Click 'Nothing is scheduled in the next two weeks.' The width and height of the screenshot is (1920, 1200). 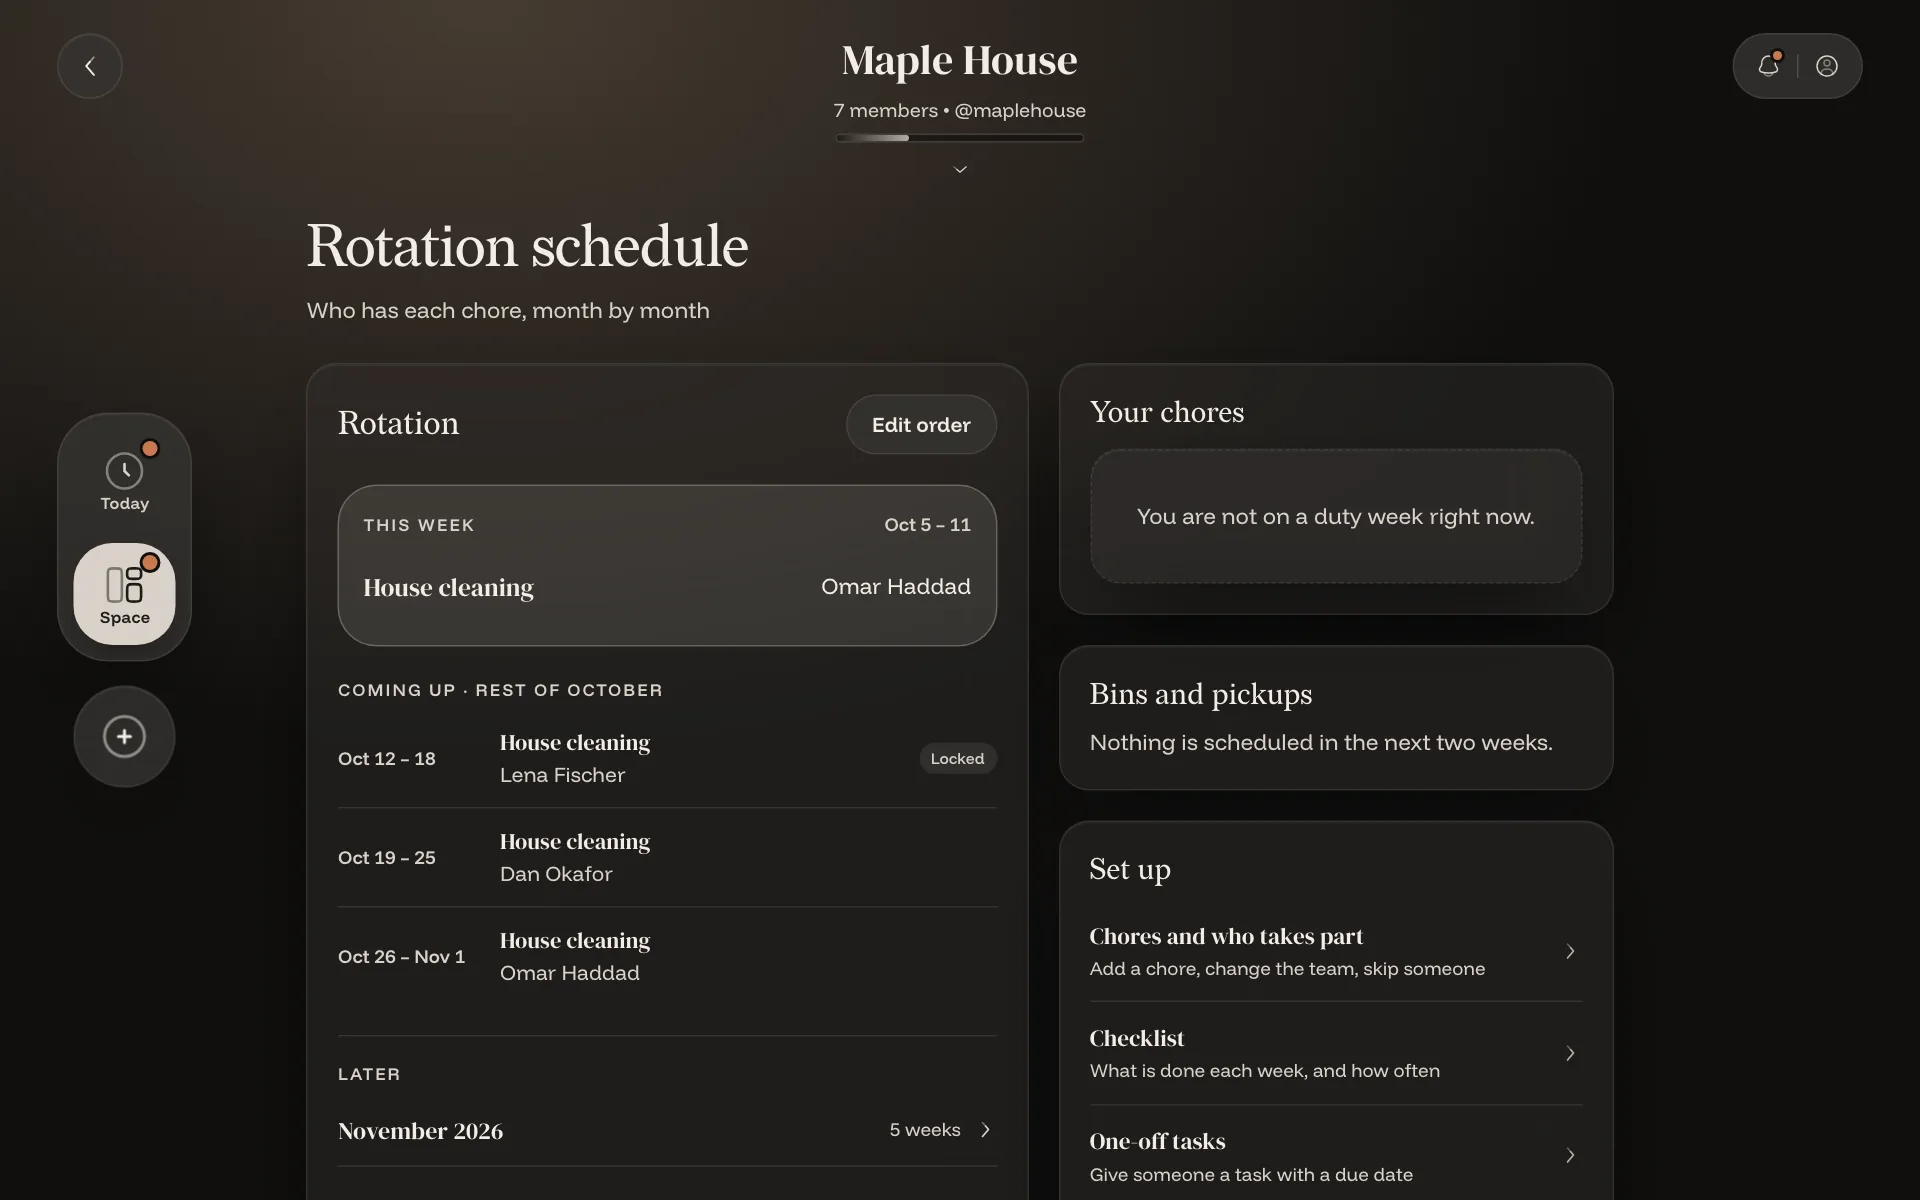point(1321,743)
